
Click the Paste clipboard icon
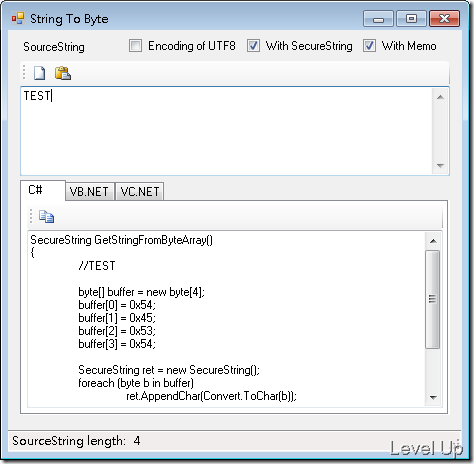click(x=63, y=73)
